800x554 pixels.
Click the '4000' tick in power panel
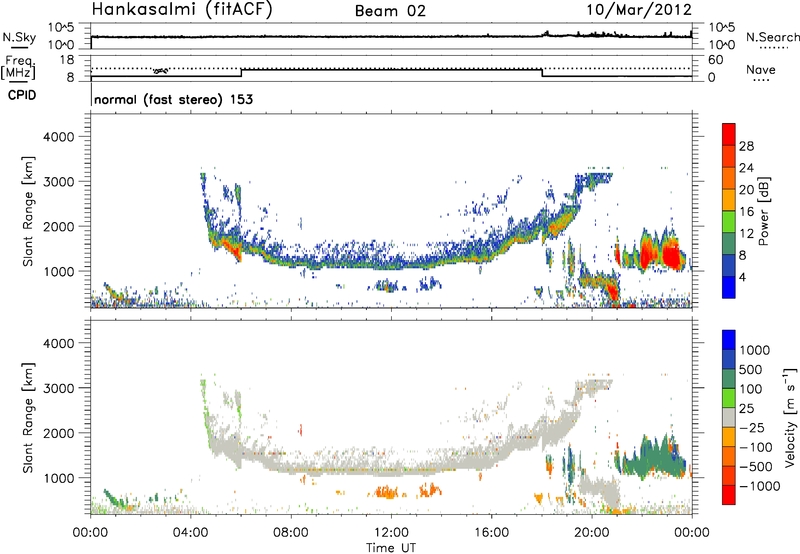tap(58, 137)
